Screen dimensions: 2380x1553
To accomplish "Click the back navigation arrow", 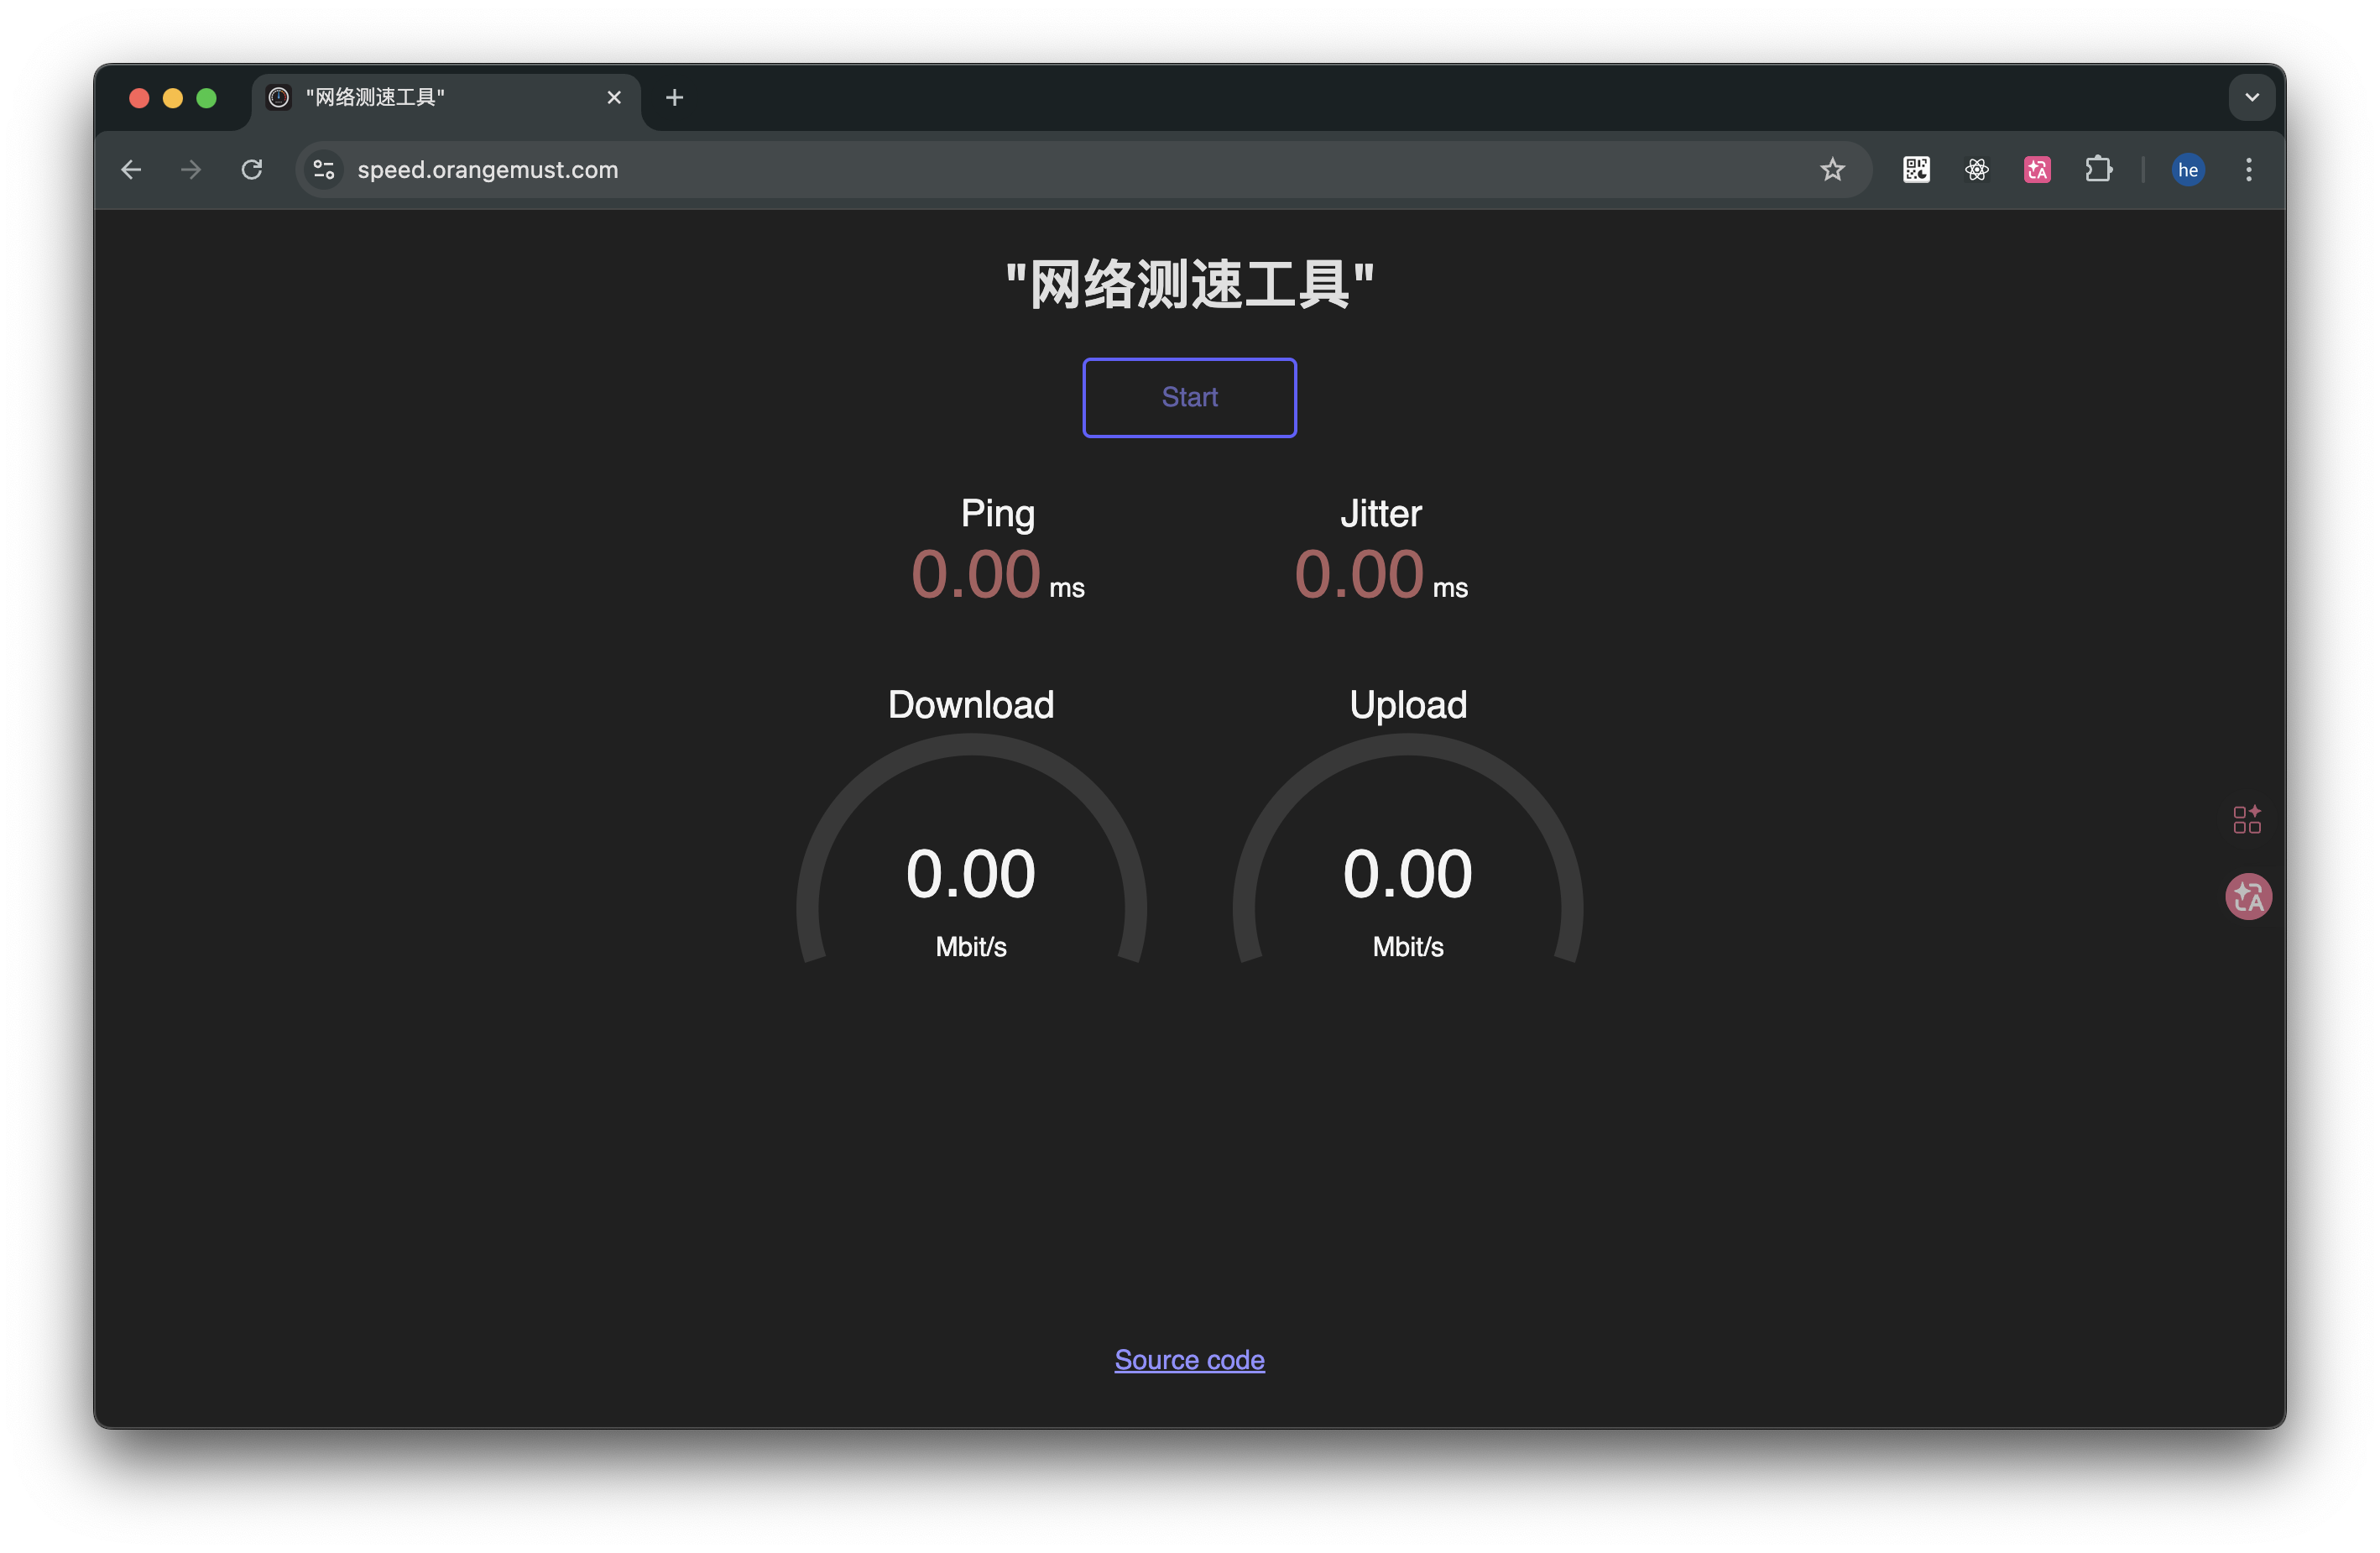I will pos(131,169).
